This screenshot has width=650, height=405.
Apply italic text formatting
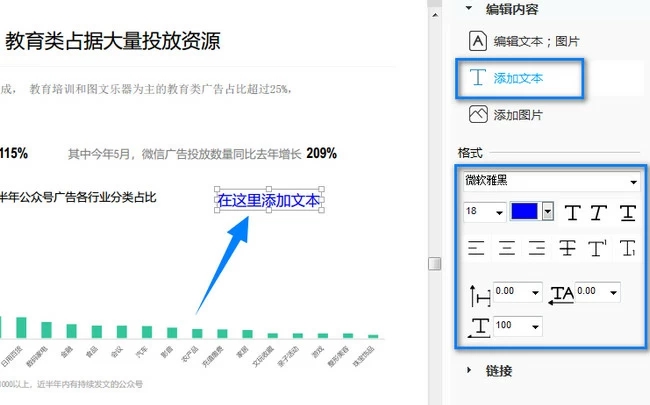(x=599, y=212)
